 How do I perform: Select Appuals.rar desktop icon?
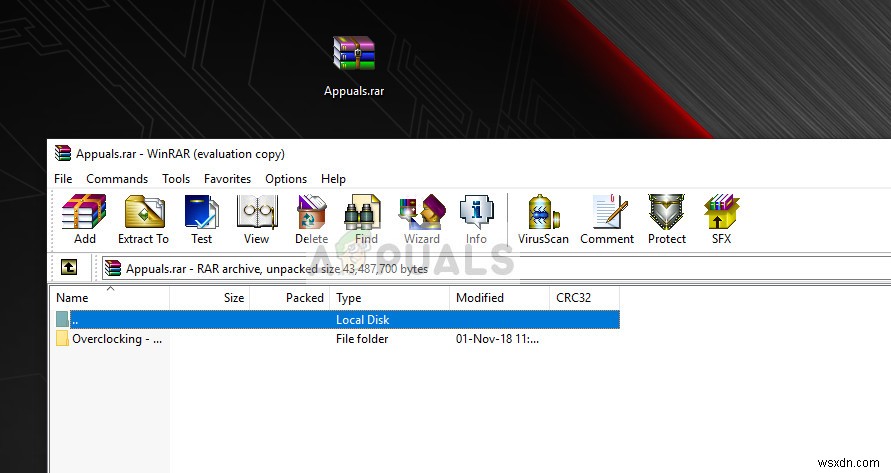[353, 67]
